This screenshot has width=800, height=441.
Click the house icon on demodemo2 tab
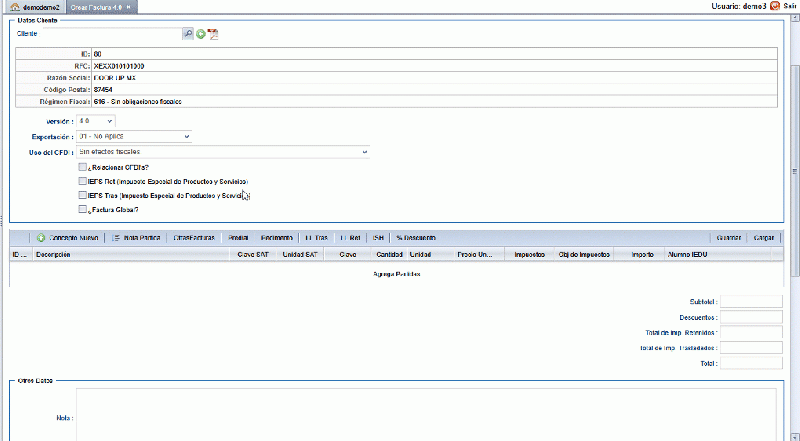click(x=15, y=7)
